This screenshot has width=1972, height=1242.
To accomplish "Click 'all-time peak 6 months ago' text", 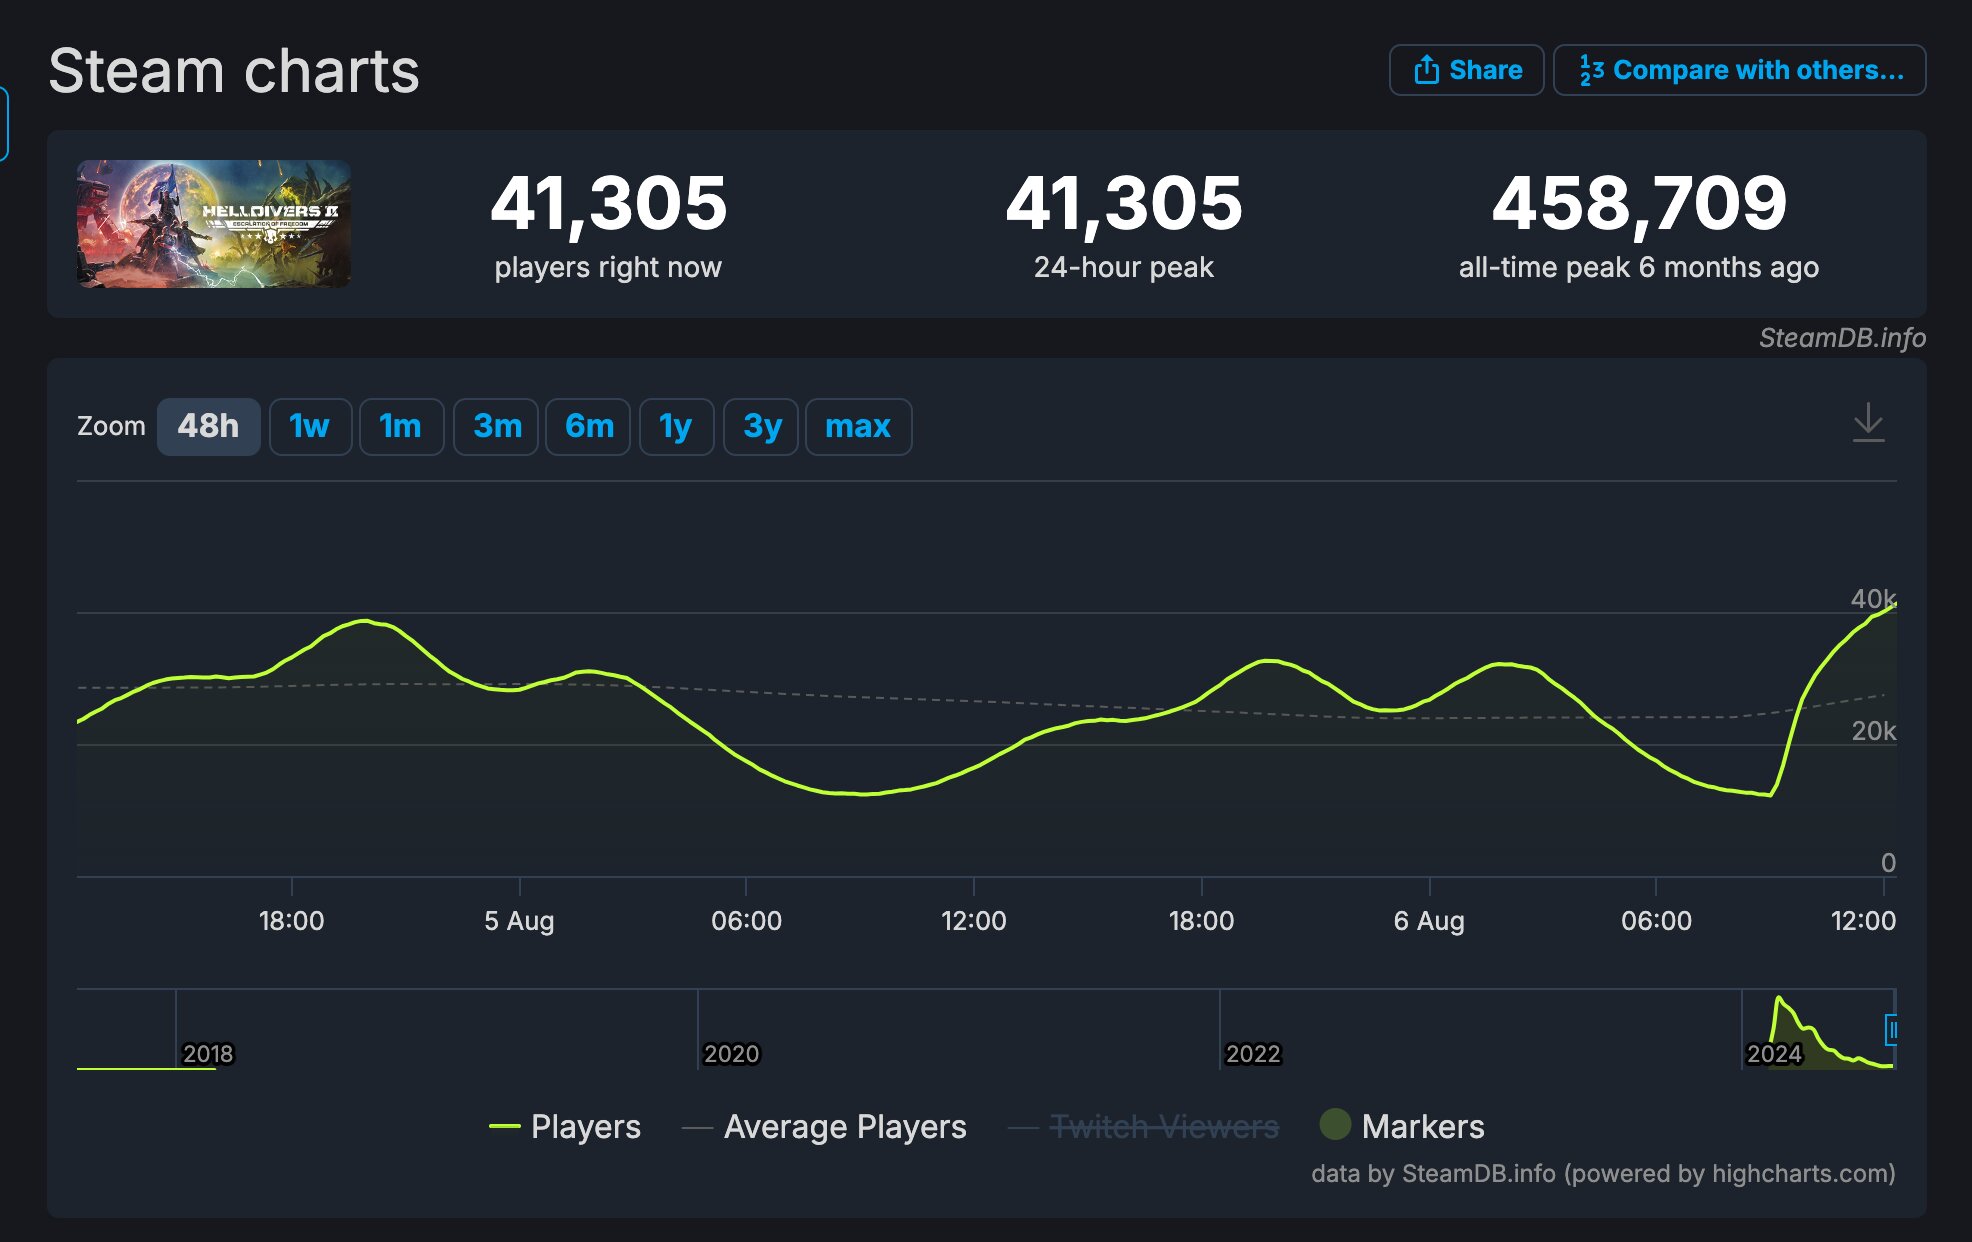I will pyautogui.click(x=1638, y=268).
